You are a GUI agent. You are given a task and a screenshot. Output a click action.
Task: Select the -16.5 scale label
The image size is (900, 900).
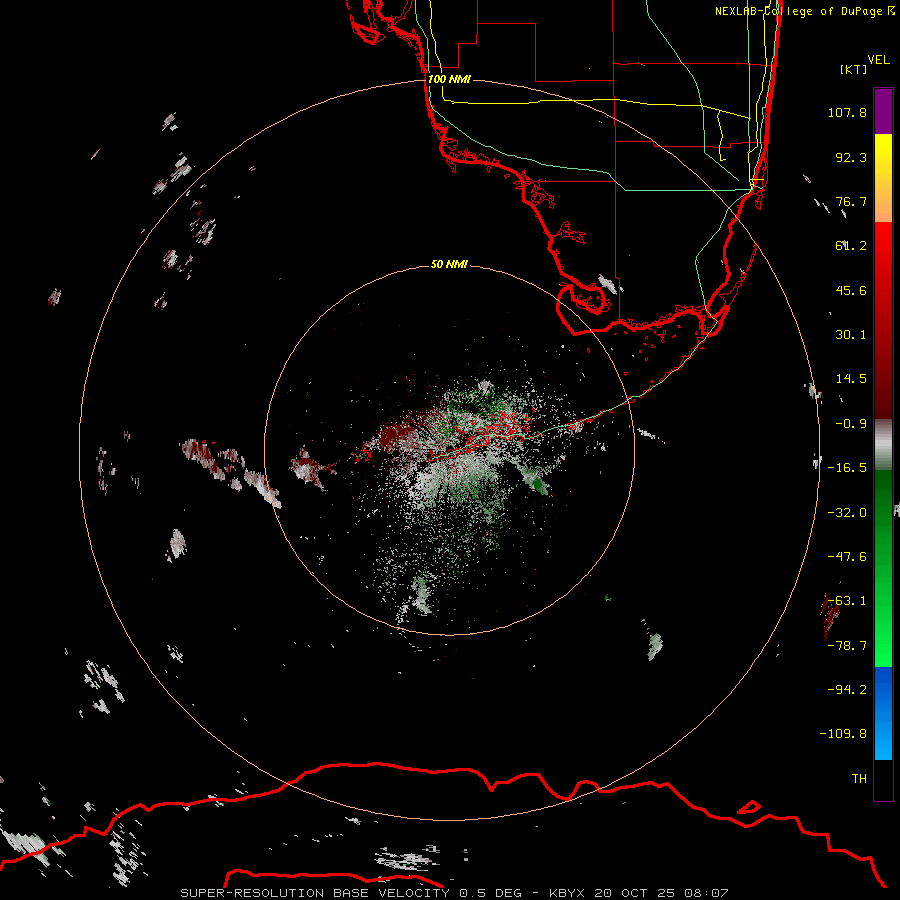tap(847, 468)
